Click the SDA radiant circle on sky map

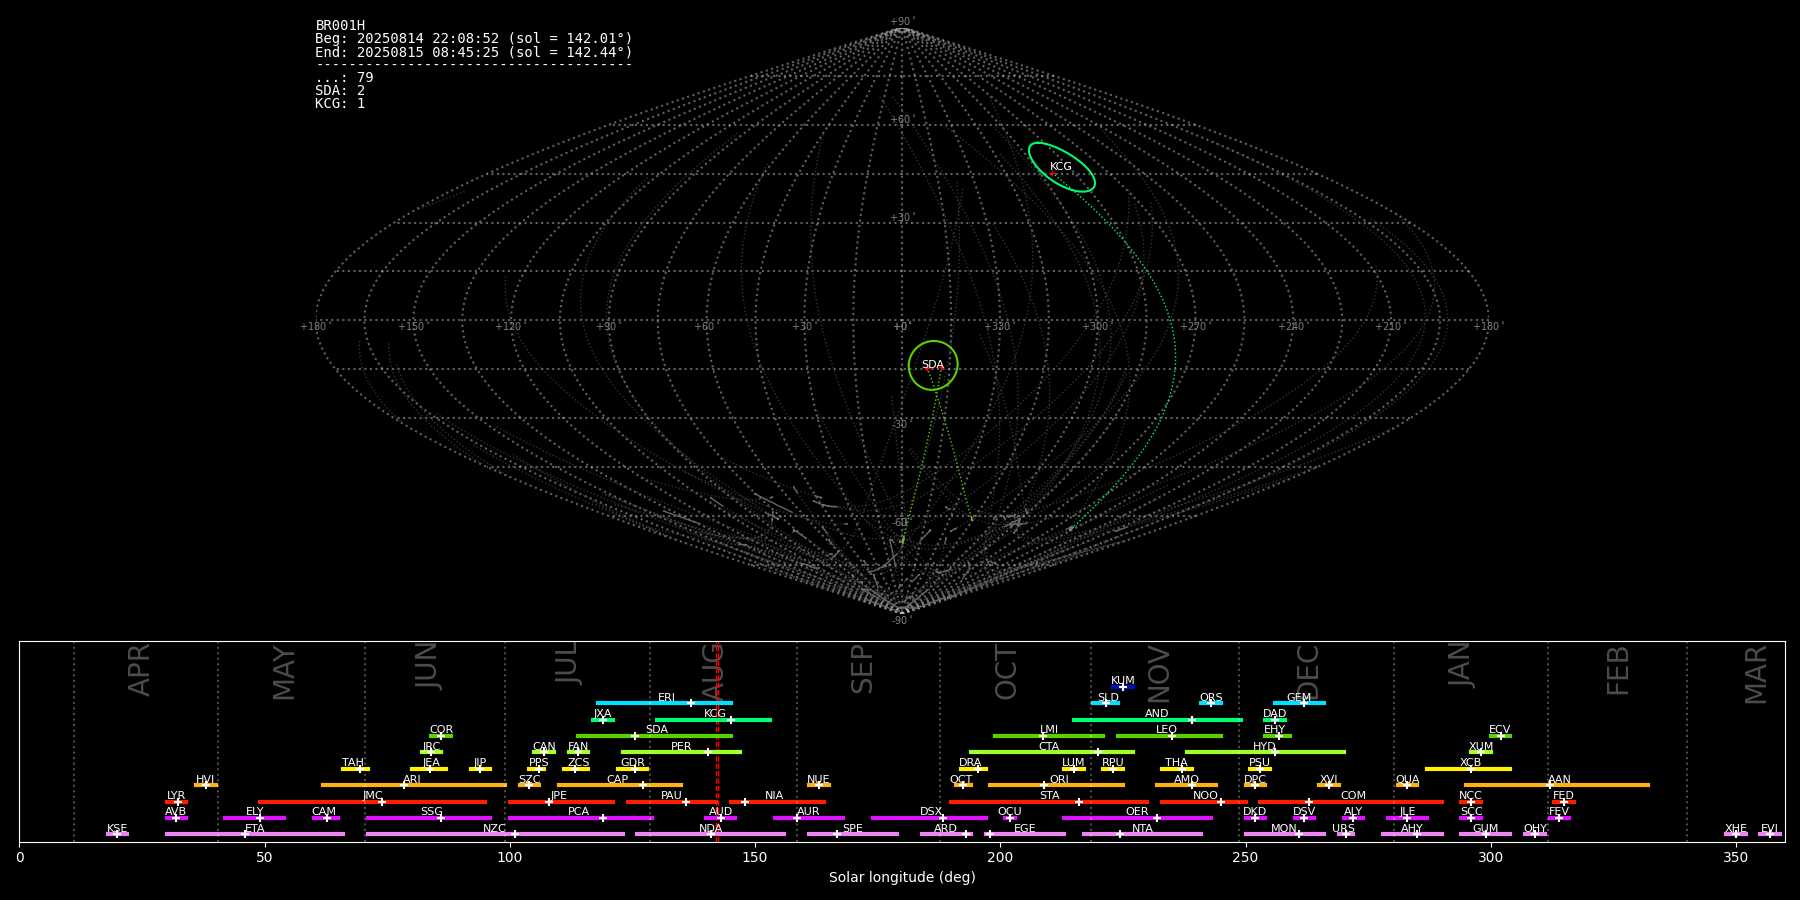933,365
